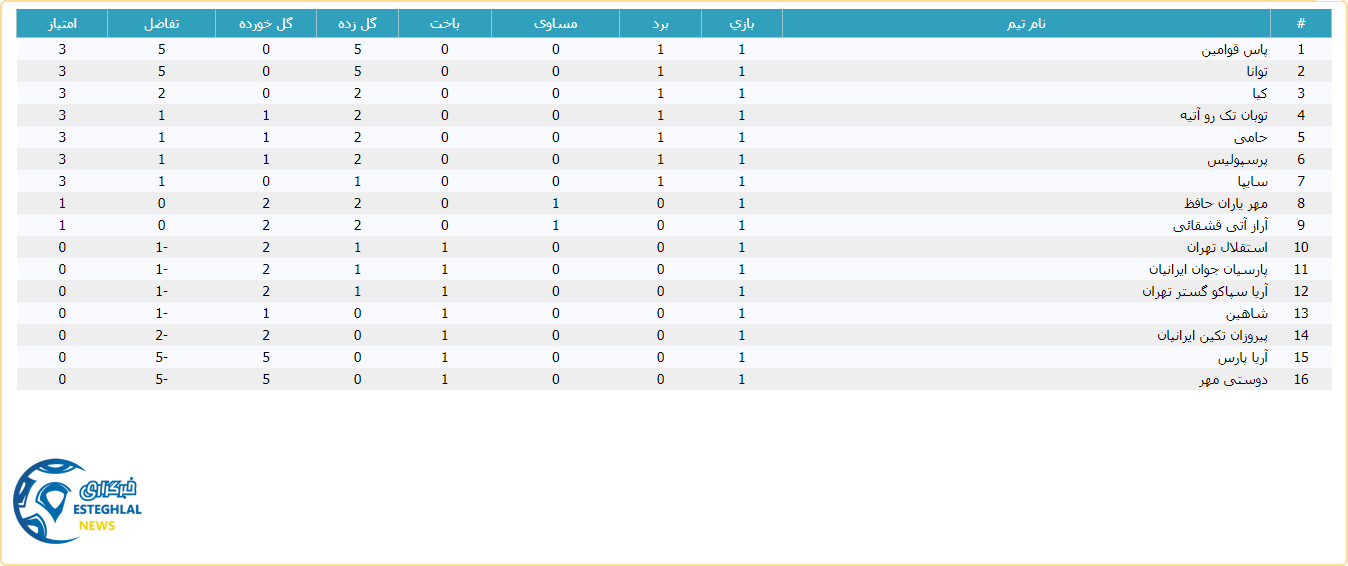Image resolution: width=1348 pixels, height=566 pixels.
Task: Click the Esteghlal News logo
Action: (78, 501)
